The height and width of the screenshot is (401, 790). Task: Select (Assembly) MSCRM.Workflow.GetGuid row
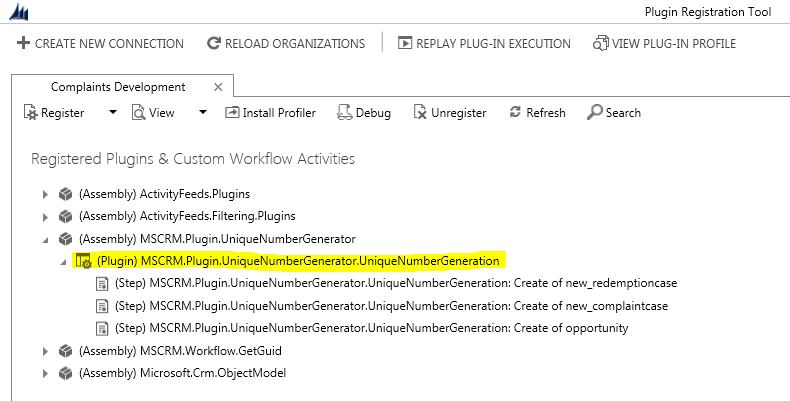(x=180, y=351)
